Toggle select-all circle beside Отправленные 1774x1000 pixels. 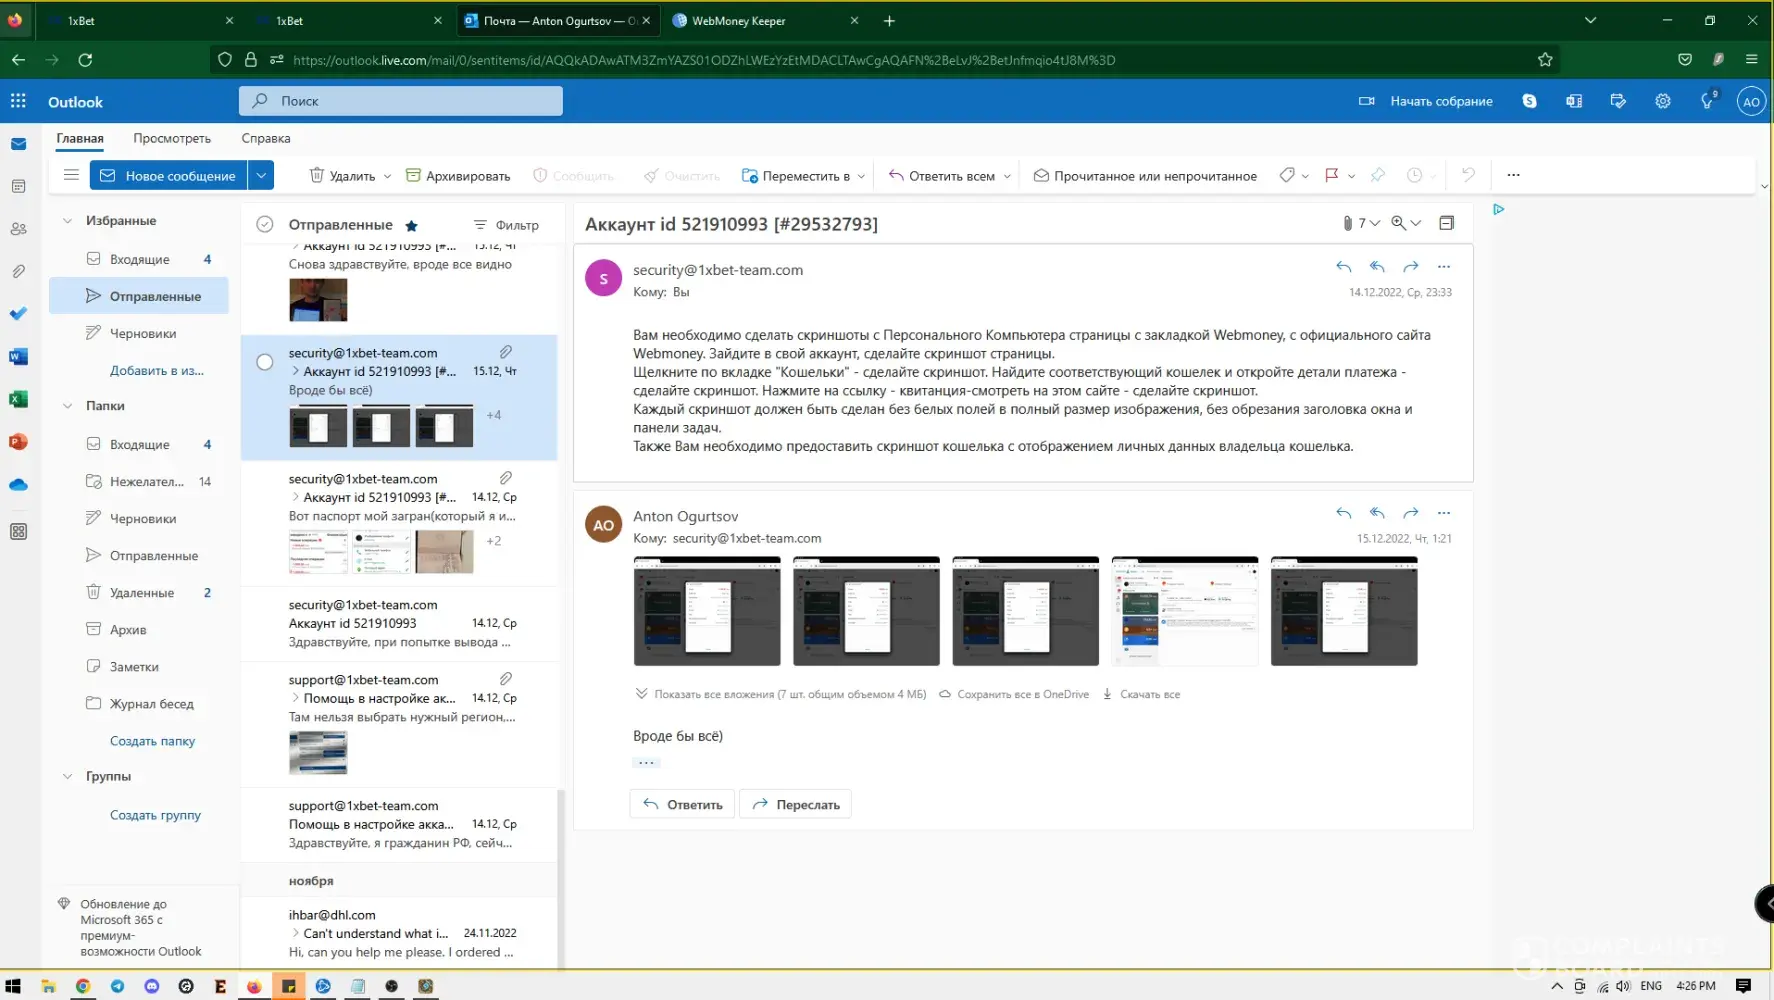(x=265, y=225)
